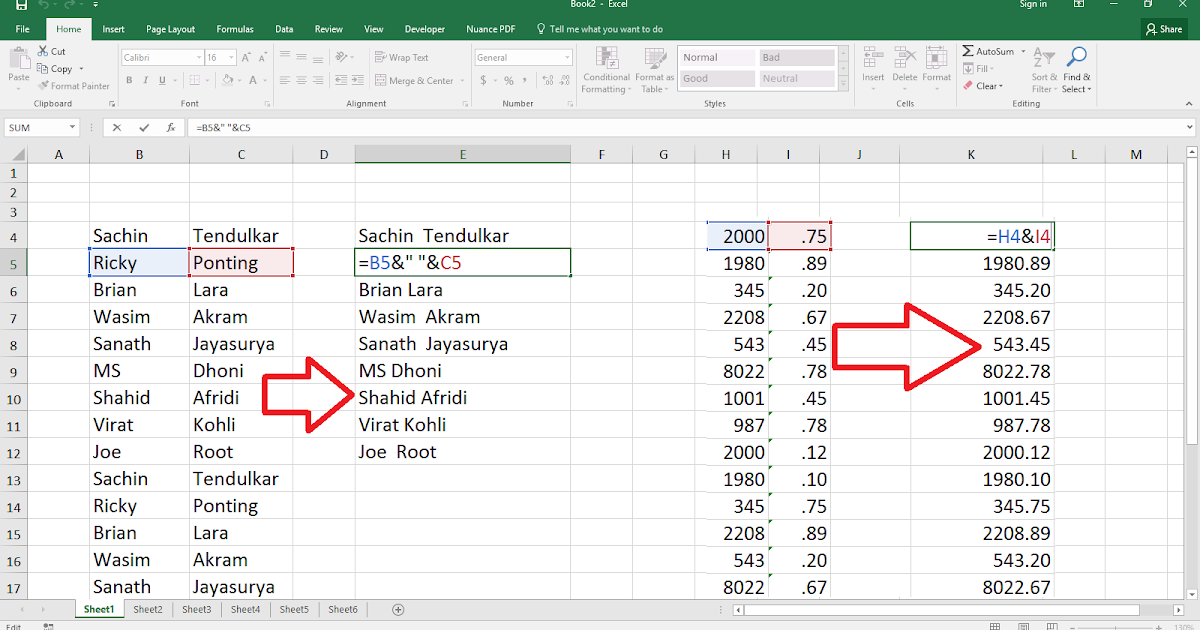Add a new sheet with plus button
This screenshot has width=1200, height=630.
coord(398,609)
